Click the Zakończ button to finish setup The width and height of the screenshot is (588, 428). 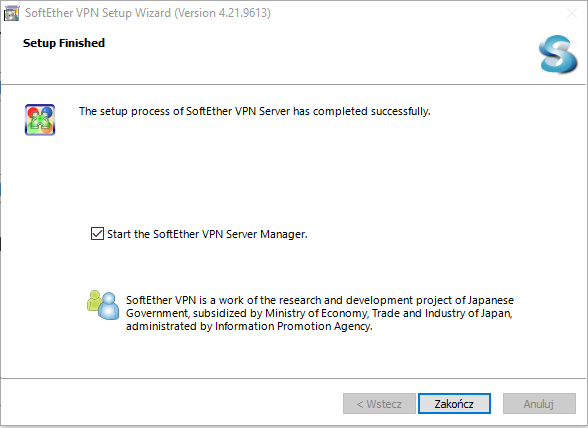click(454, 404)
